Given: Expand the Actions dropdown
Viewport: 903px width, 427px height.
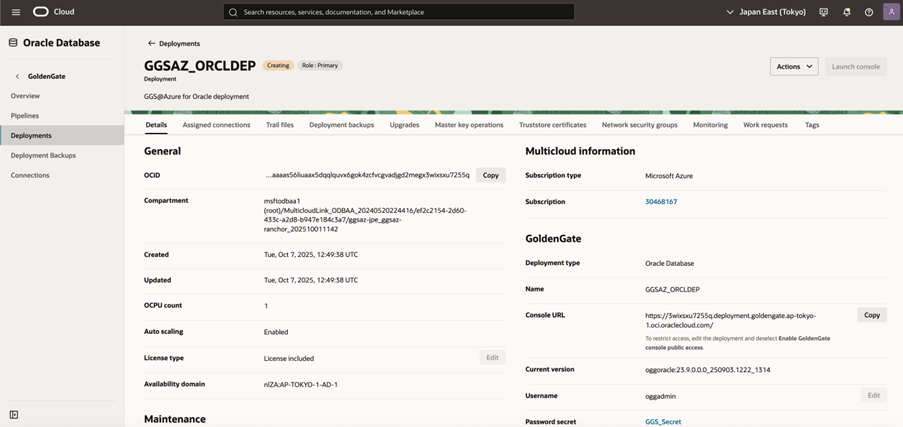Looking at the screenshot, I should point(794,66).
